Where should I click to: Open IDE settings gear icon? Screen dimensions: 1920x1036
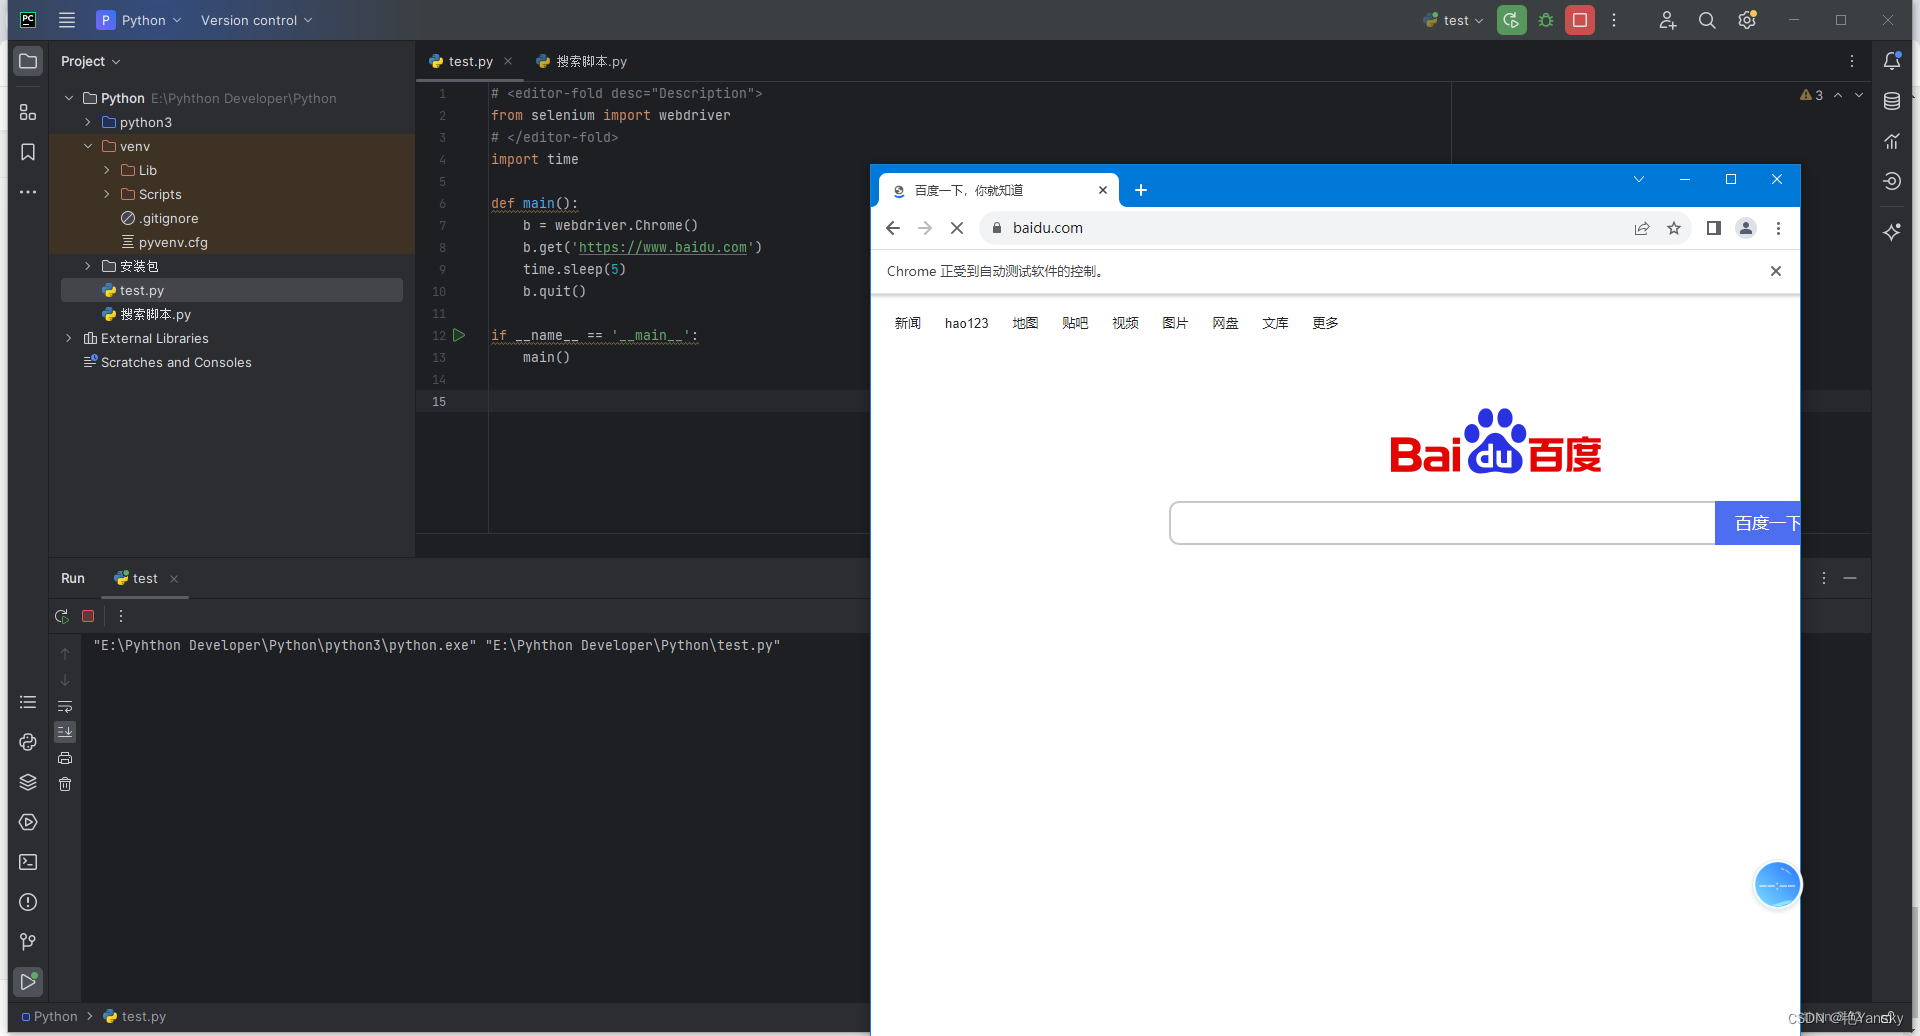click(1747, 20)
